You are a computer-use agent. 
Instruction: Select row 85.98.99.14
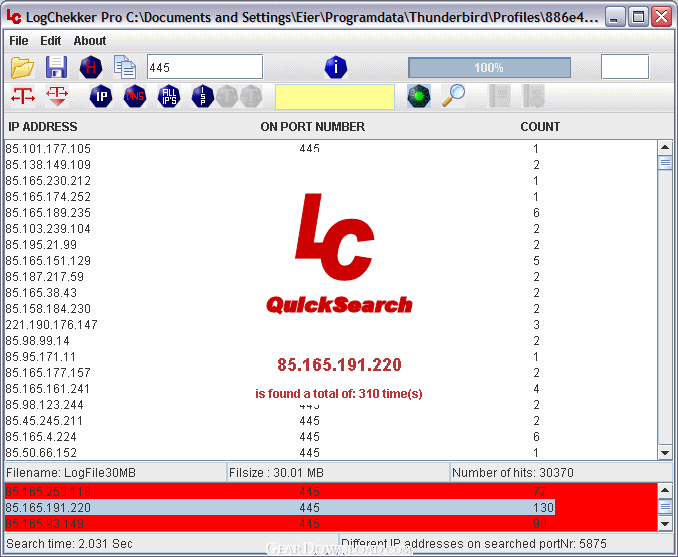click(331, 341)
